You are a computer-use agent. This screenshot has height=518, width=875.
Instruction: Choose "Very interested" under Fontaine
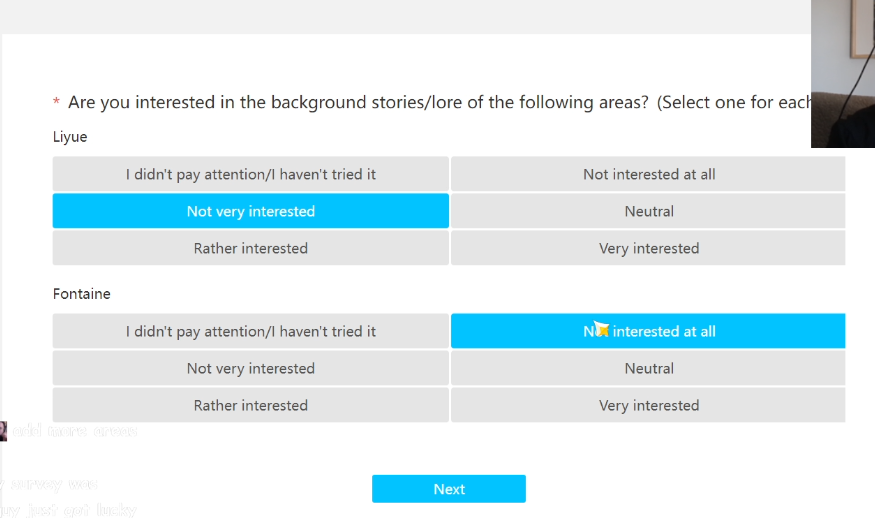(x=648, y=405)
